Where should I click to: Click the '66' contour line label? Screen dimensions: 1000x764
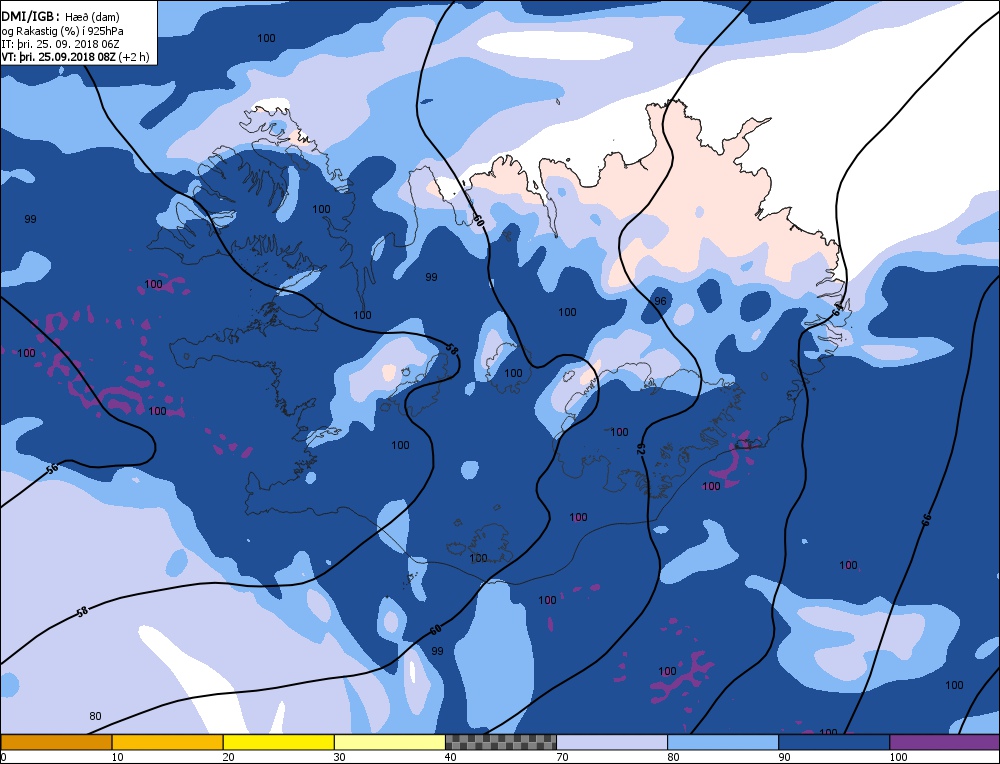click(926, 519)
